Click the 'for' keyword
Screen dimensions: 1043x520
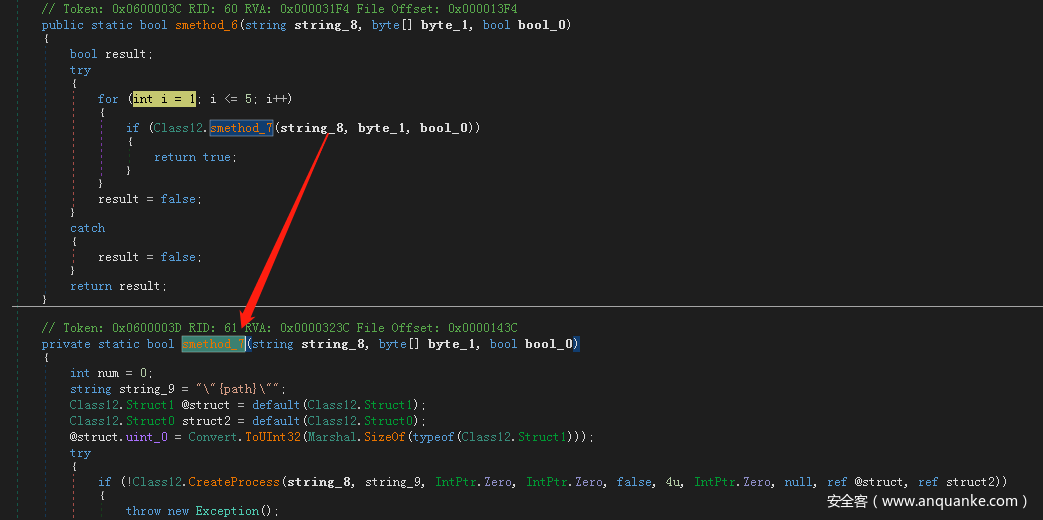point(108,99)
